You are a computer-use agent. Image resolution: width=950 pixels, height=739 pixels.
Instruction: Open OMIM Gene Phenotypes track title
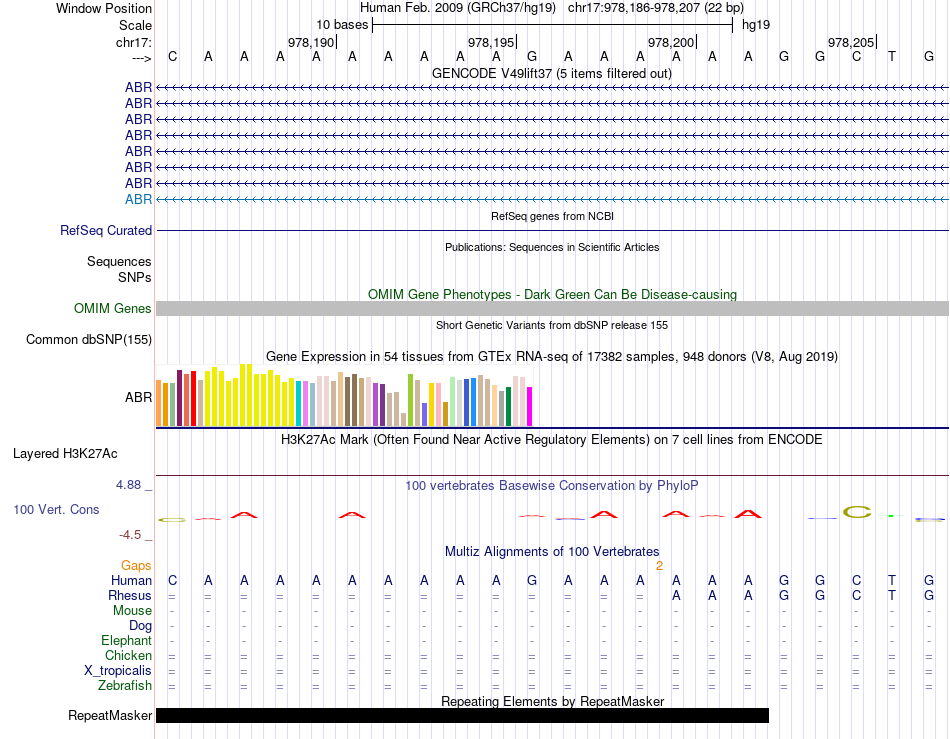[552, 294]
